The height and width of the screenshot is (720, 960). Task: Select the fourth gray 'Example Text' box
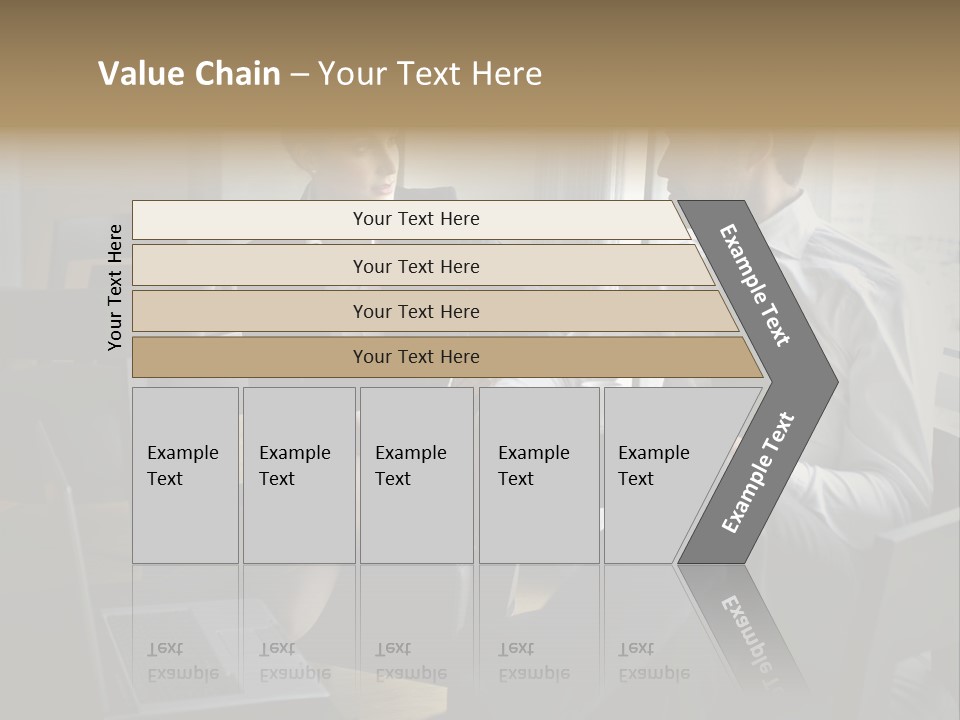539,475
